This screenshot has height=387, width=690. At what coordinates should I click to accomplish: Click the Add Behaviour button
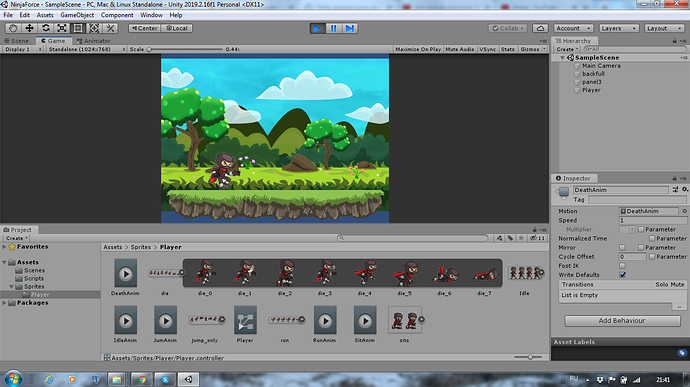[622, 321]
